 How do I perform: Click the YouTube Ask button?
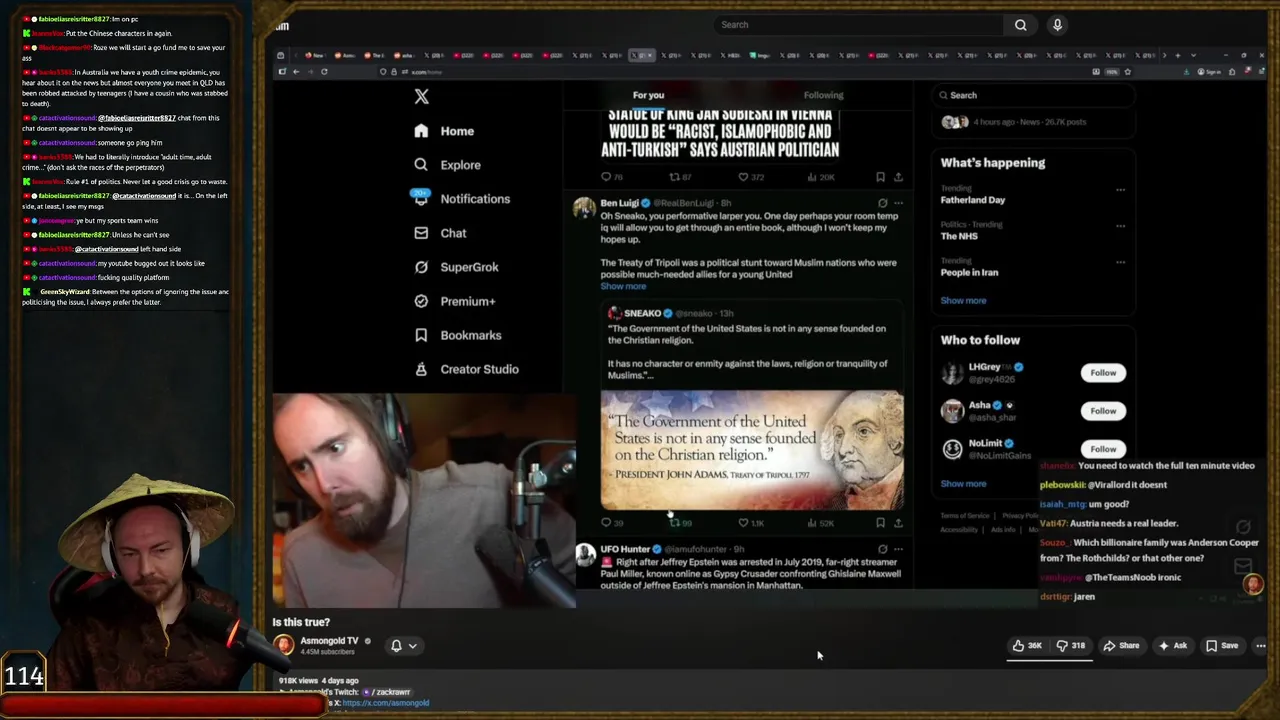[1172, 646]
